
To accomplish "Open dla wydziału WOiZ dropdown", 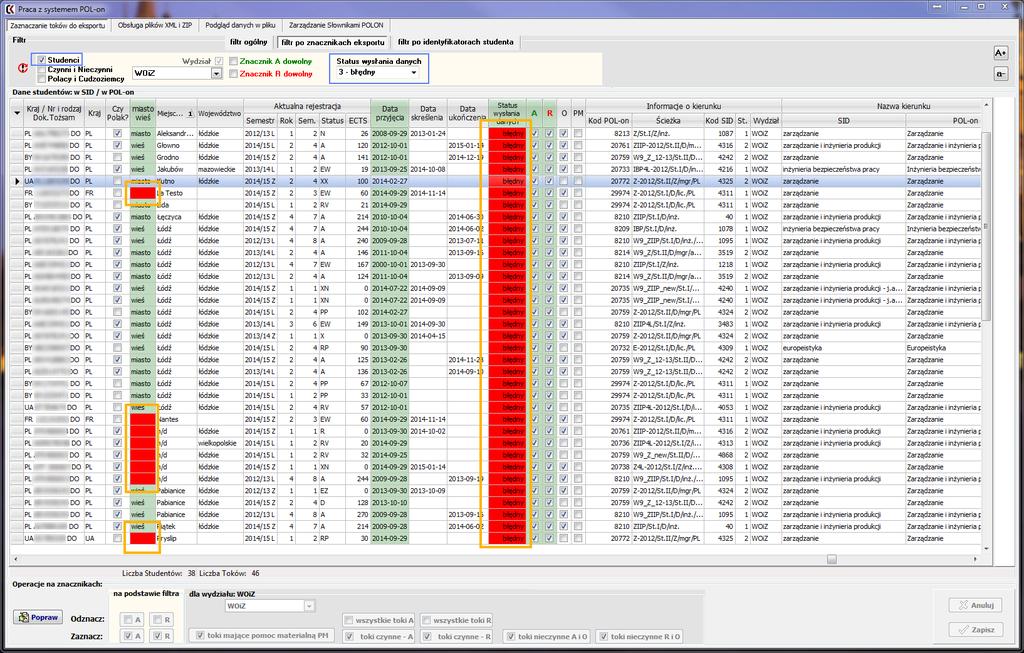I will [309, 606].
